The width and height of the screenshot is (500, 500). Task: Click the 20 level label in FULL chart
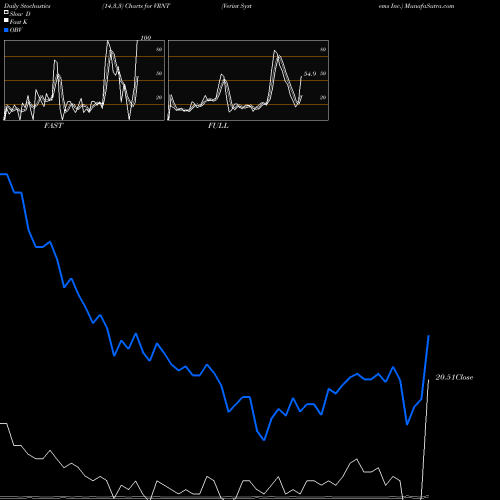pos(323,98)
